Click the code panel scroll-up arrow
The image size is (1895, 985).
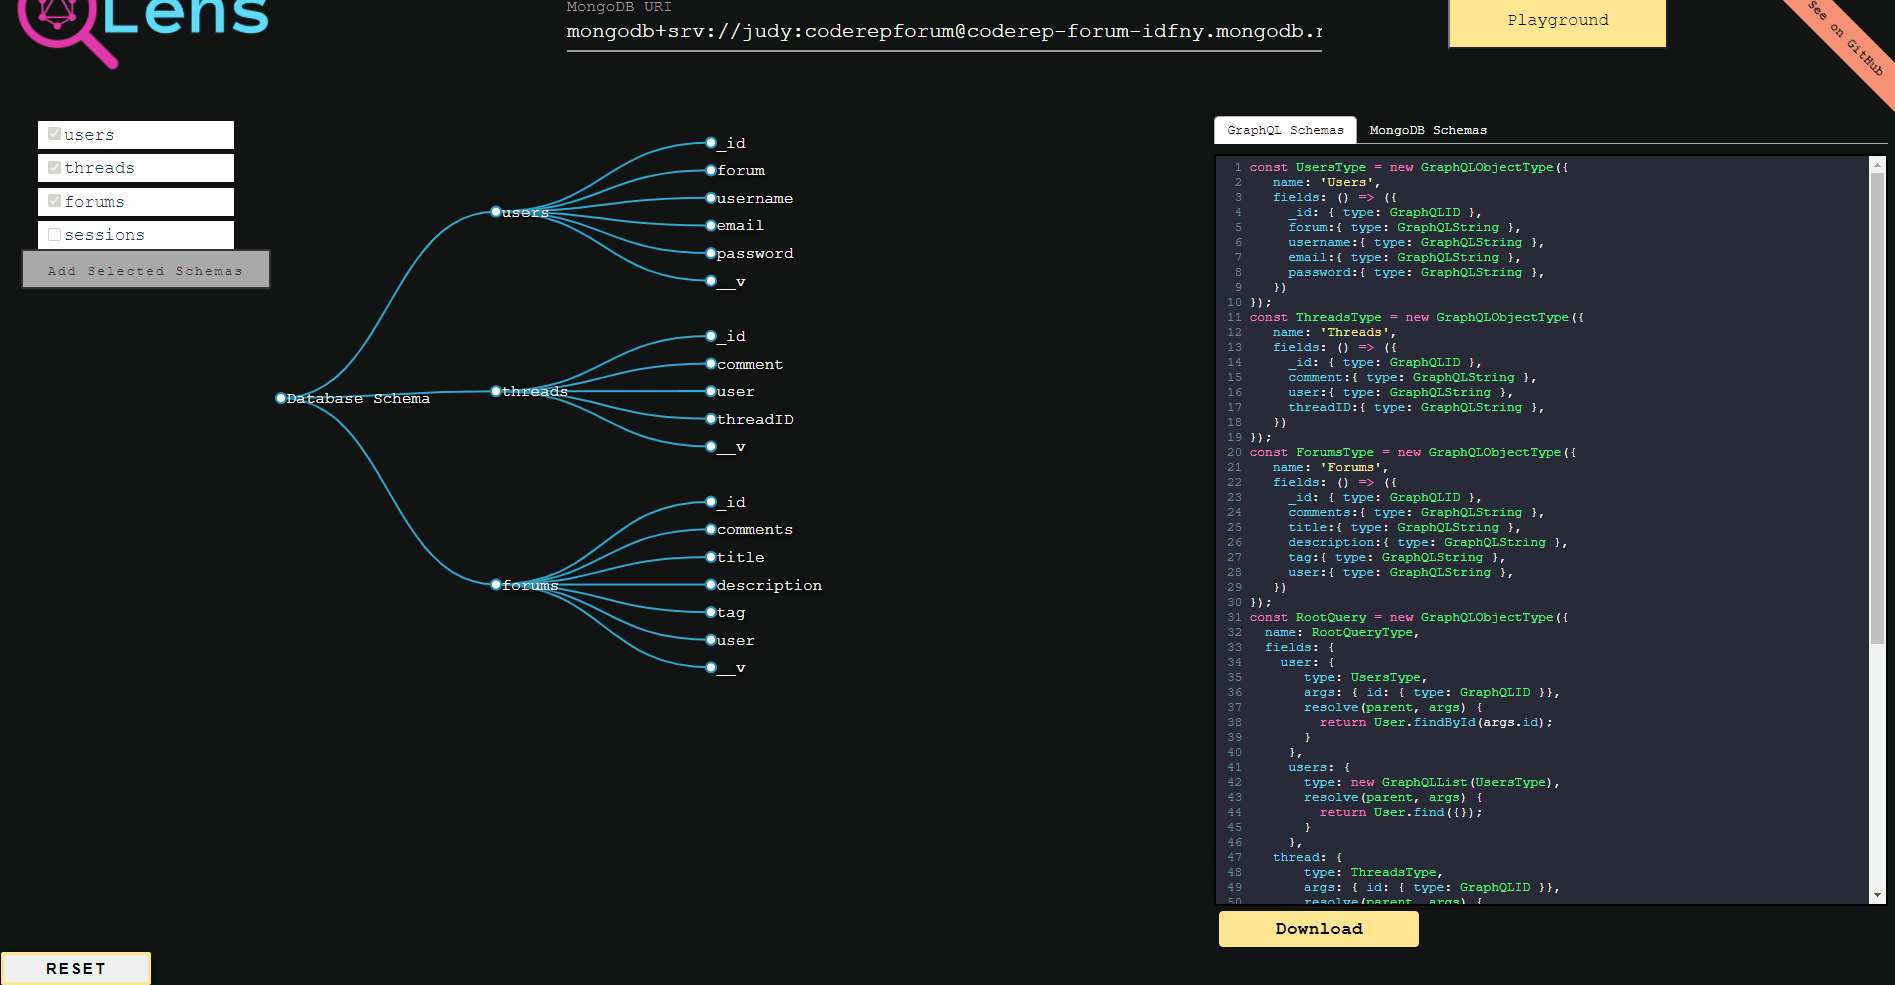coord(1877,165)
